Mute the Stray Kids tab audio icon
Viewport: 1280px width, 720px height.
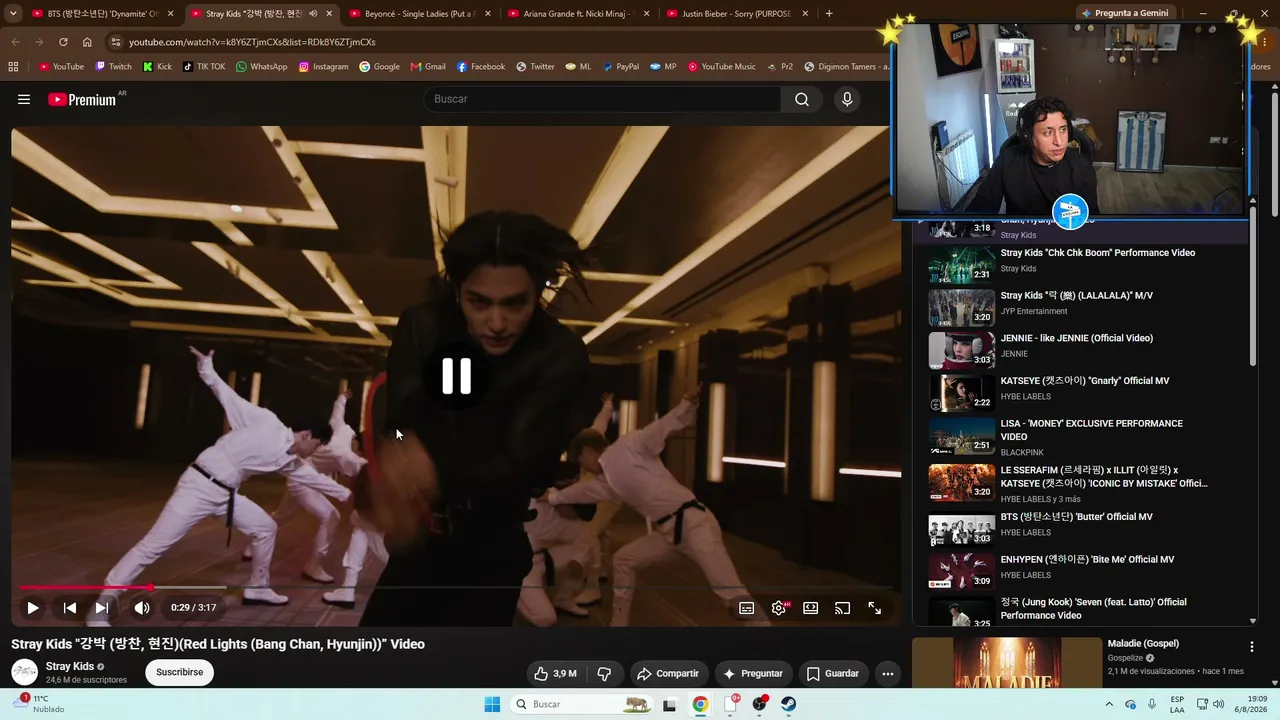click(313, 14)
